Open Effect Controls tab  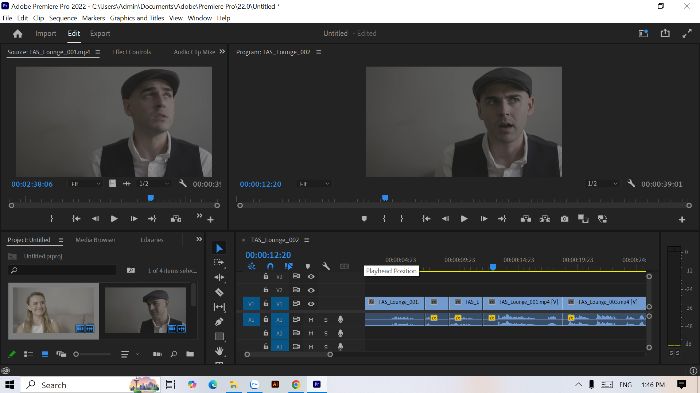tap(132, 52)
